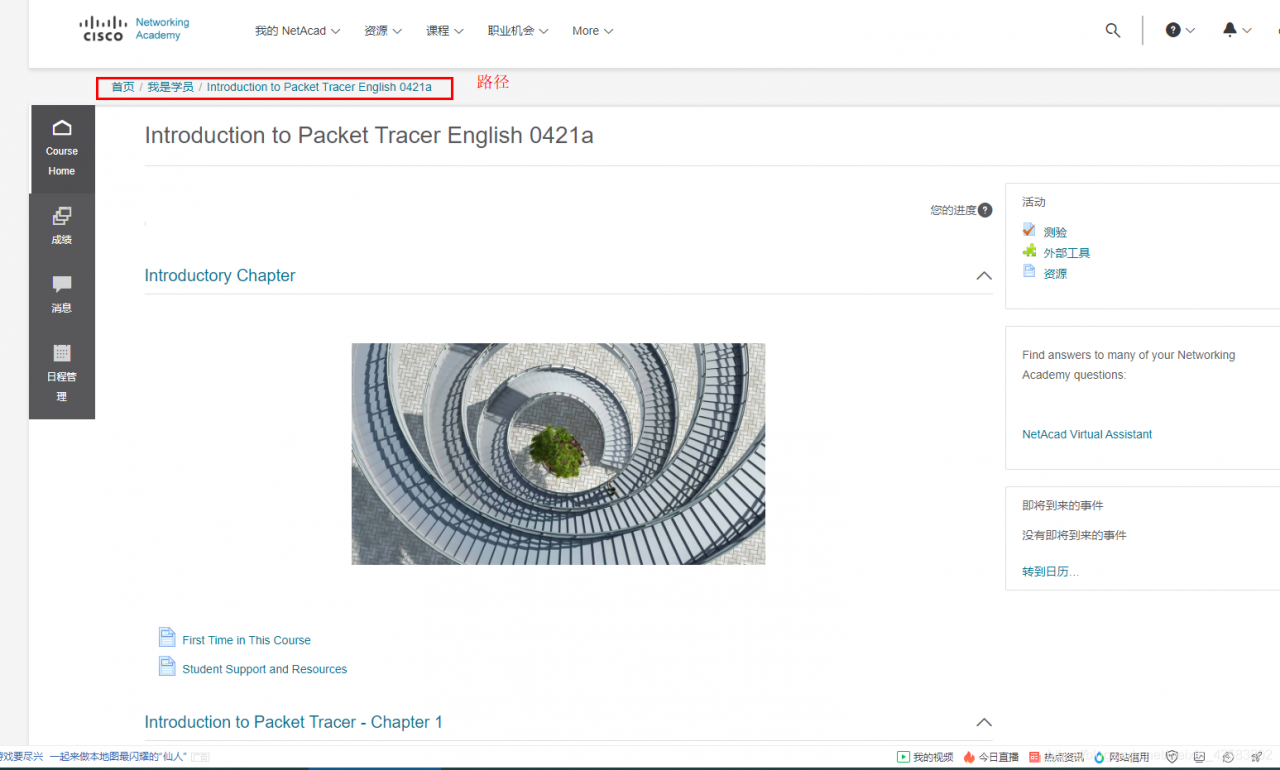Viewport: 1280px width, 770px height.
Task: Collapse the Chapter 1 section chevron
Action: pyautogui.click(x=984, y=722)
